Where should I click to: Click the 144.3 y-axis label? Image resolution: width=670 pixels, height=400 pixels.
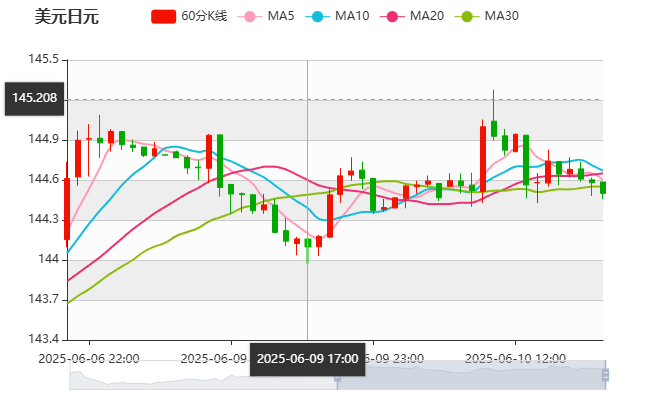pos(44,219)
